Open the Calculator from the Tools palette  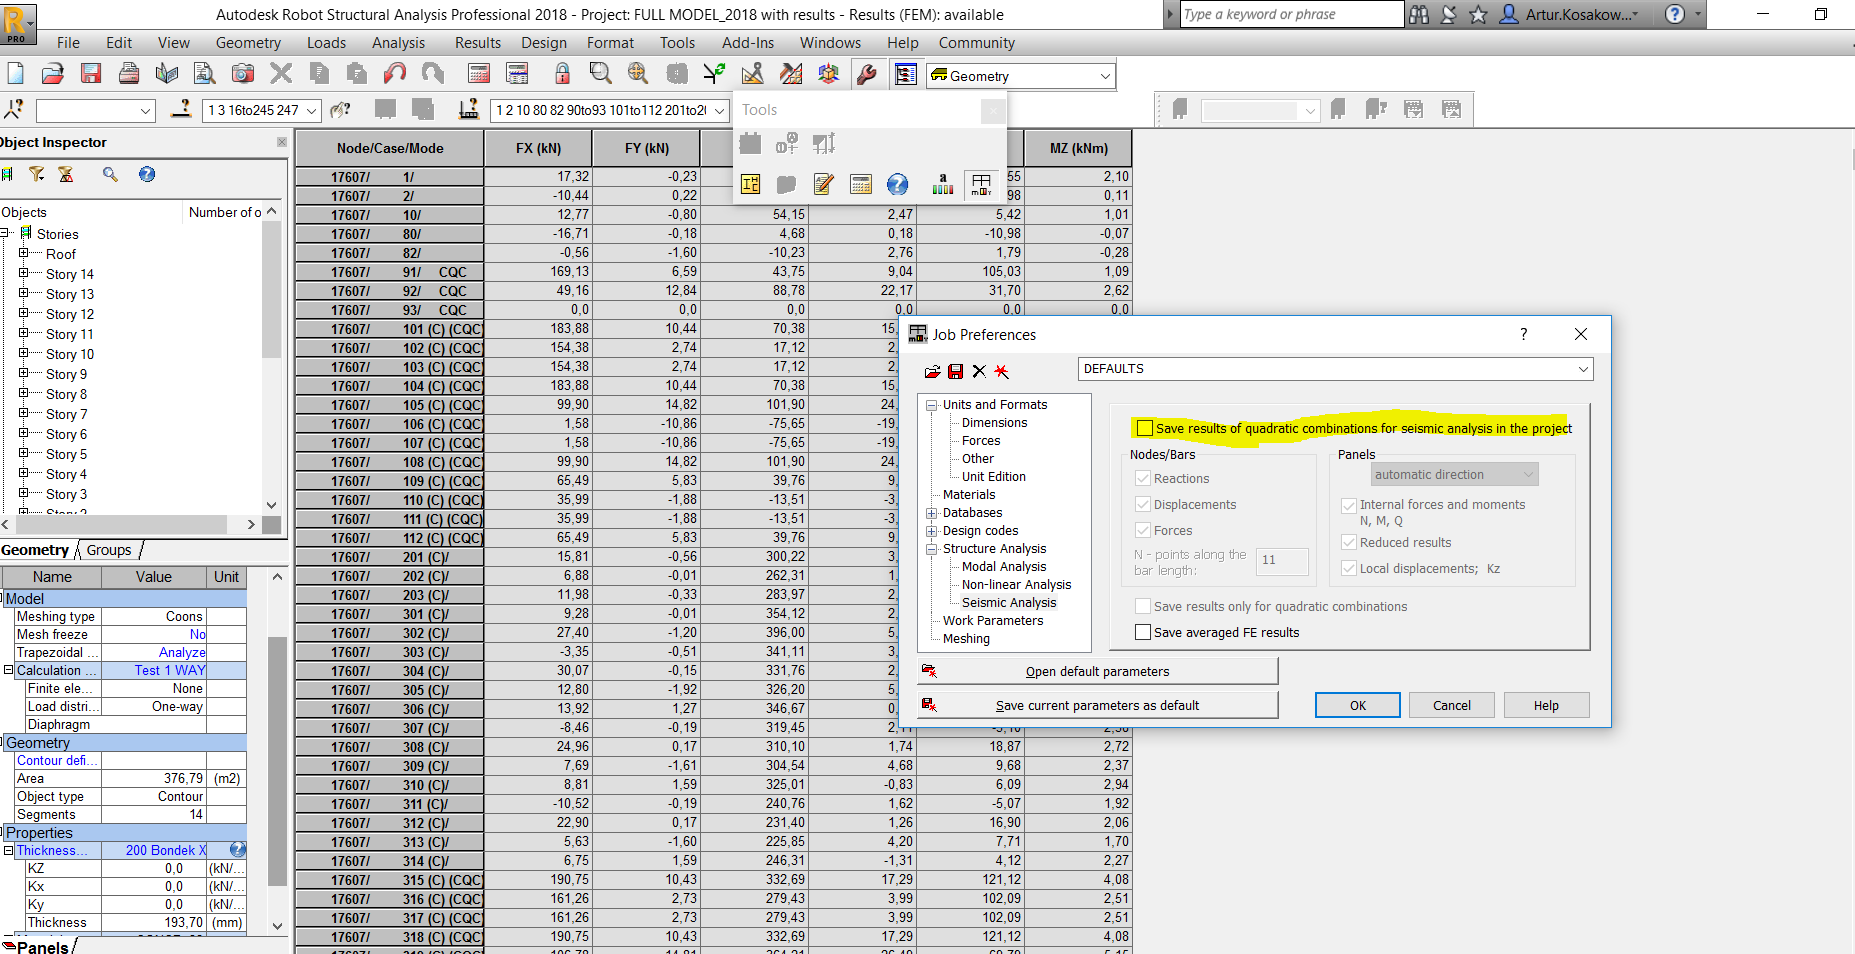point(860,184)
